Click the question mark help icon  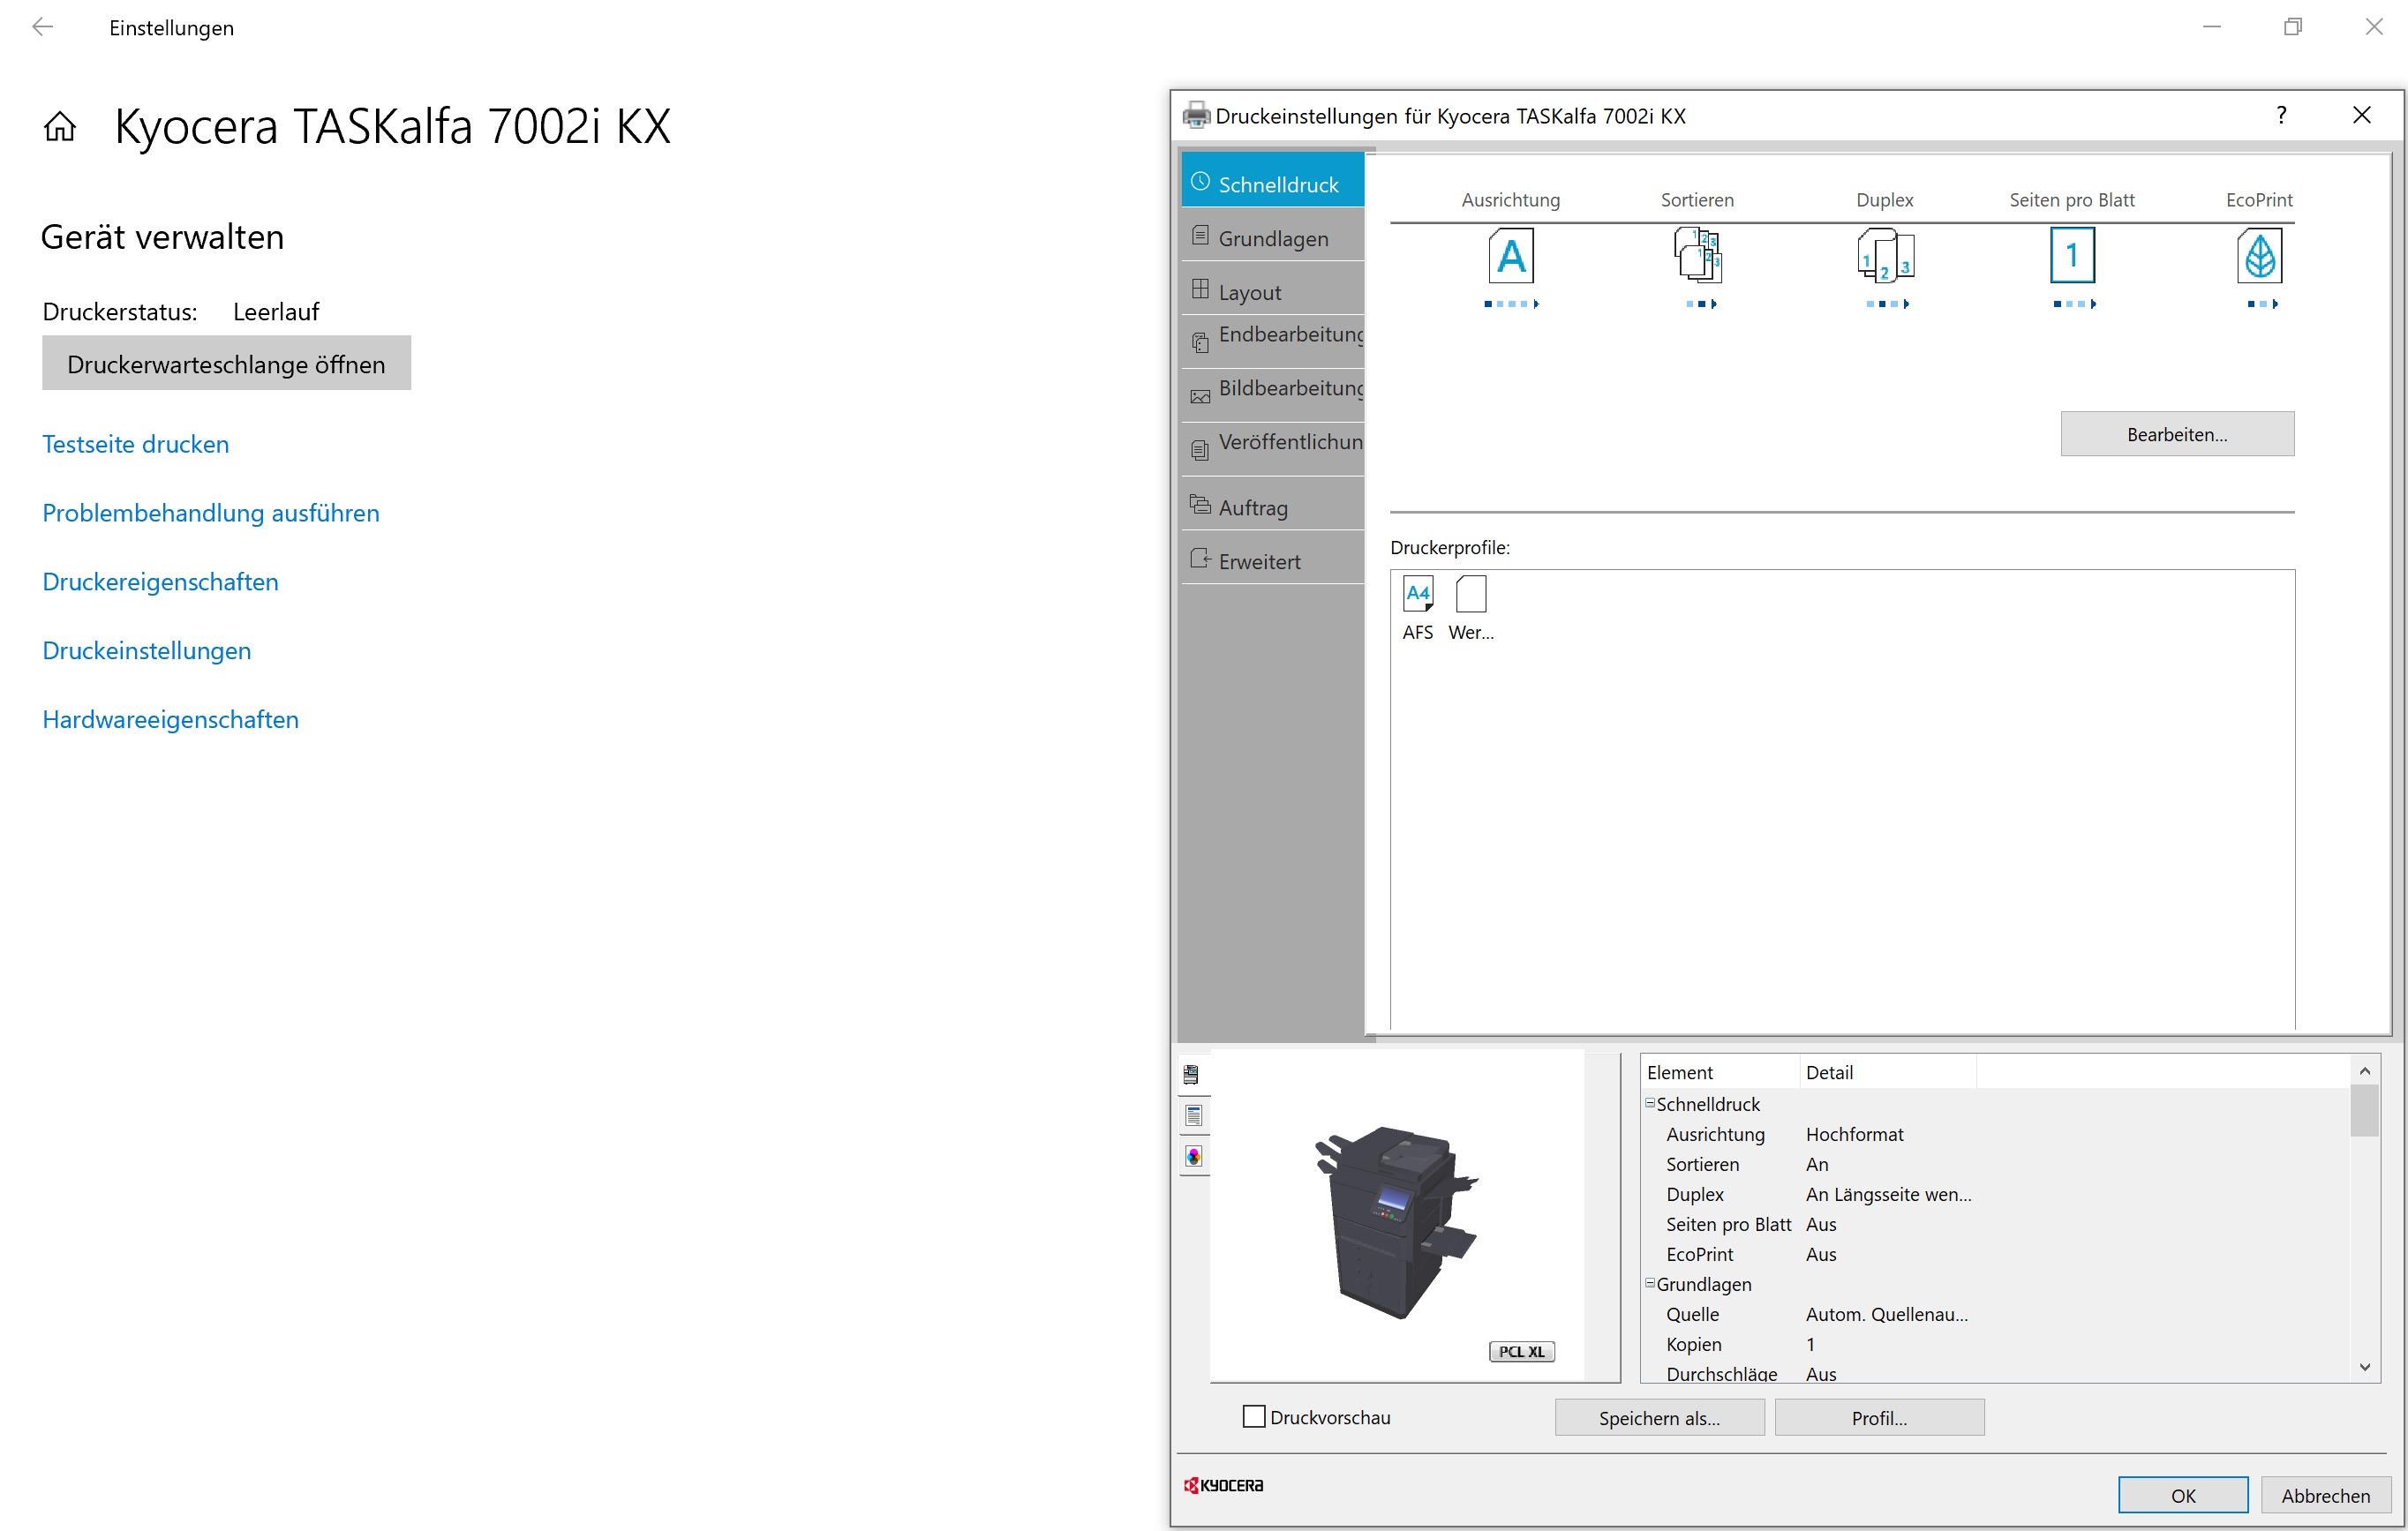click(x=2281, y=115)
